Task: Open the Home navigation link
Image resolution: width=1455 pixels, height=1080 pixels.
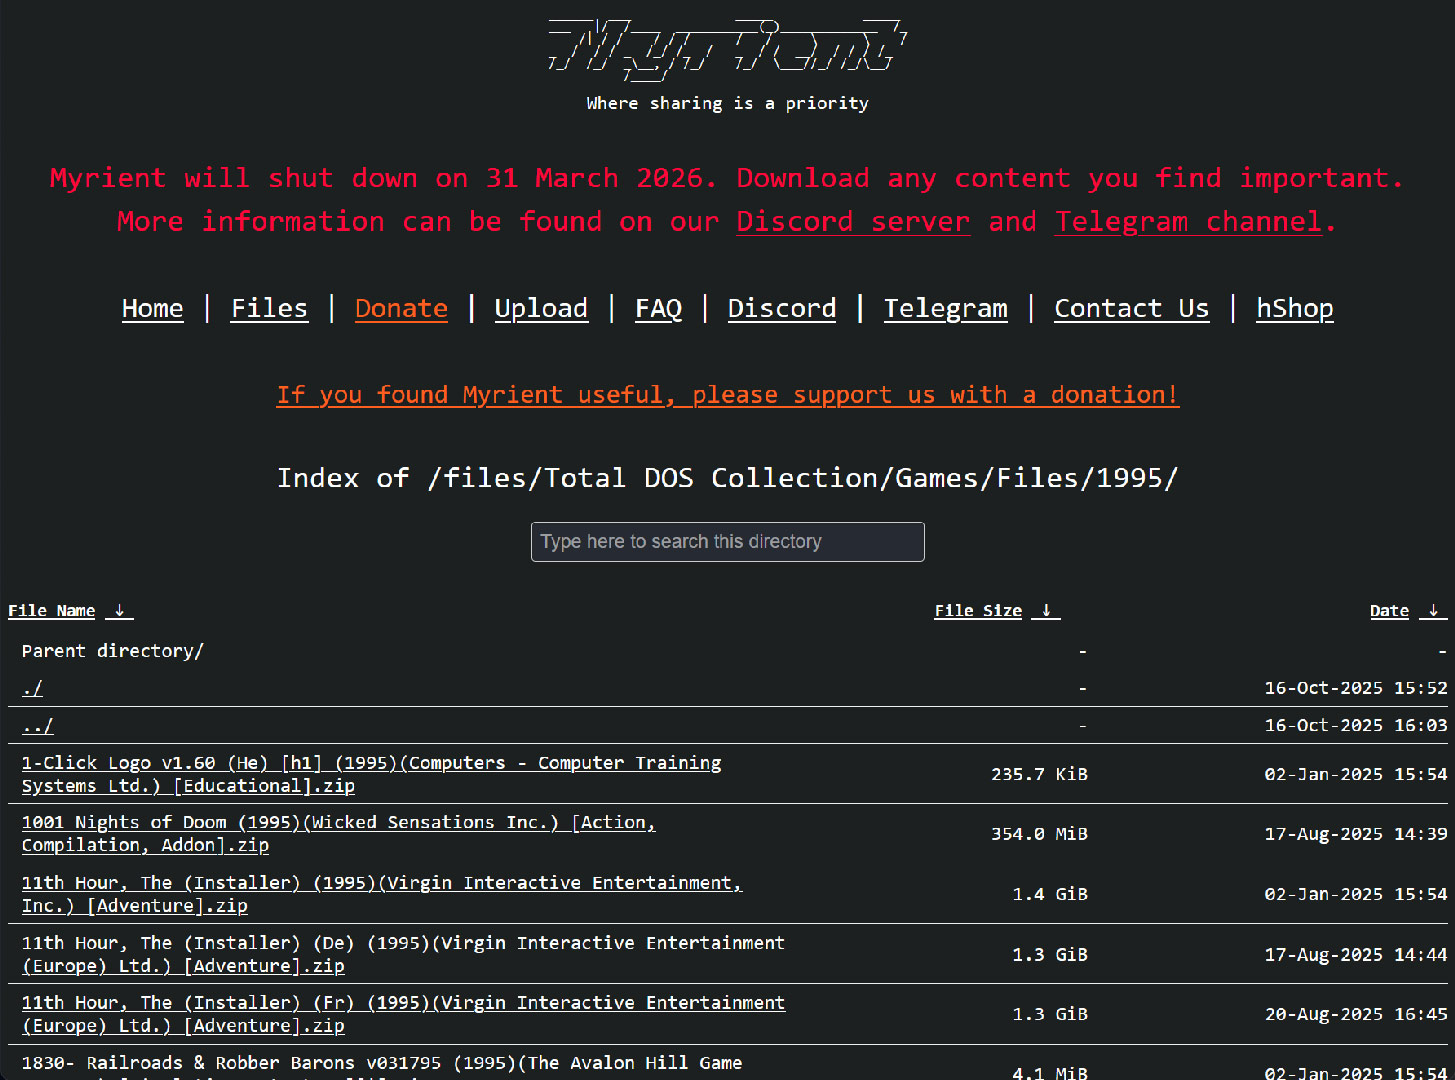Action: pos(153,308)
